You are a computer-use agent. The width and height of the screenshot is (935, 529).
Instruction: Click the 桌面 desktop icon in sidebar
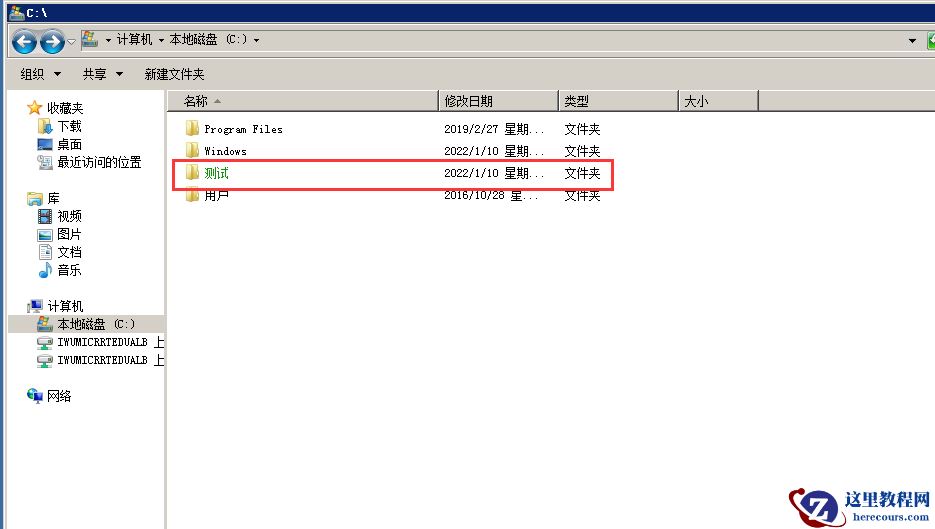45,144
